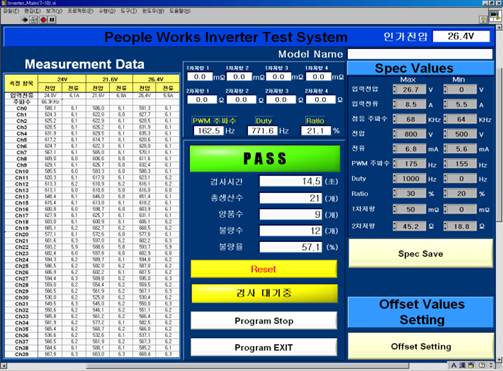Click the Run Continuously toolbar icon
Viewport: 503px width, 371px height.
point(34,20)
